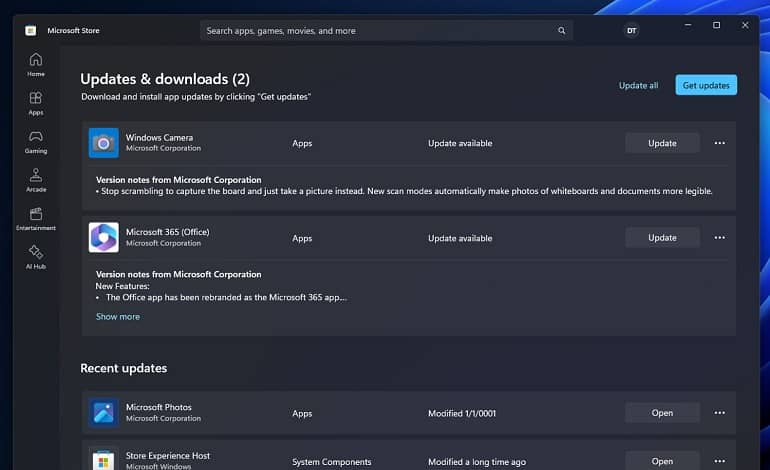770x470 pixels.
Task: Click the Microsoft Store logo icon
Action: 30,30
